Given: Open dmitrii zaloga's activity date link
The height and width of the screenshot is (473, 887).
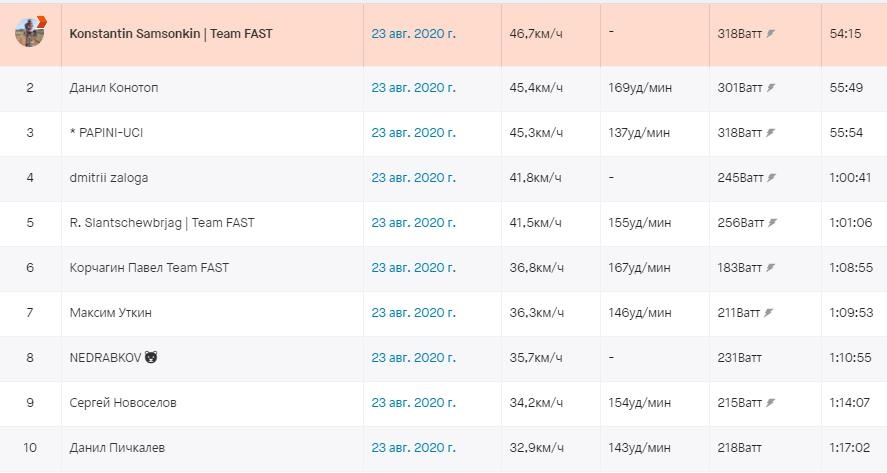Looking at the screenshot, I should coord(413,178).
